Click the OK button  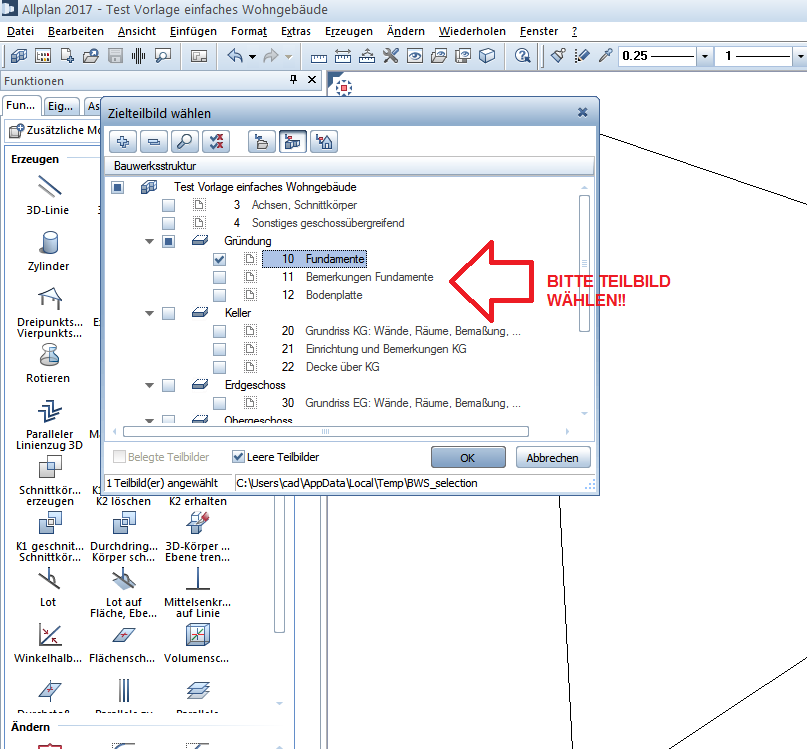point(468,457)
